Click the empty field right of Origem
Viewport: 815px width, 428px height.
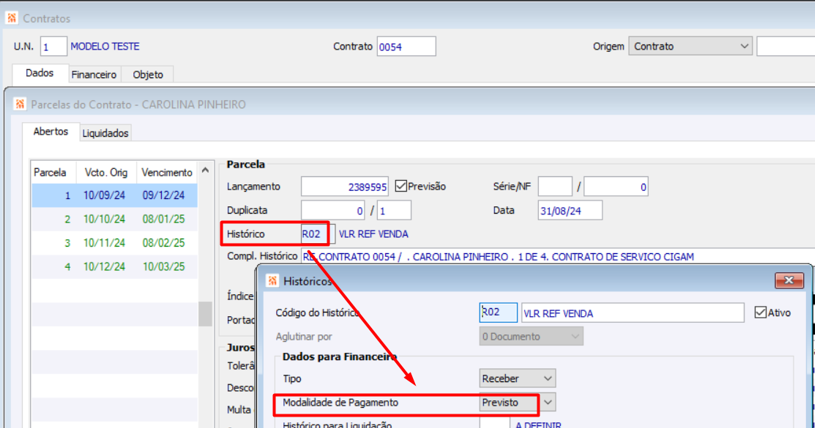point(785,46)
